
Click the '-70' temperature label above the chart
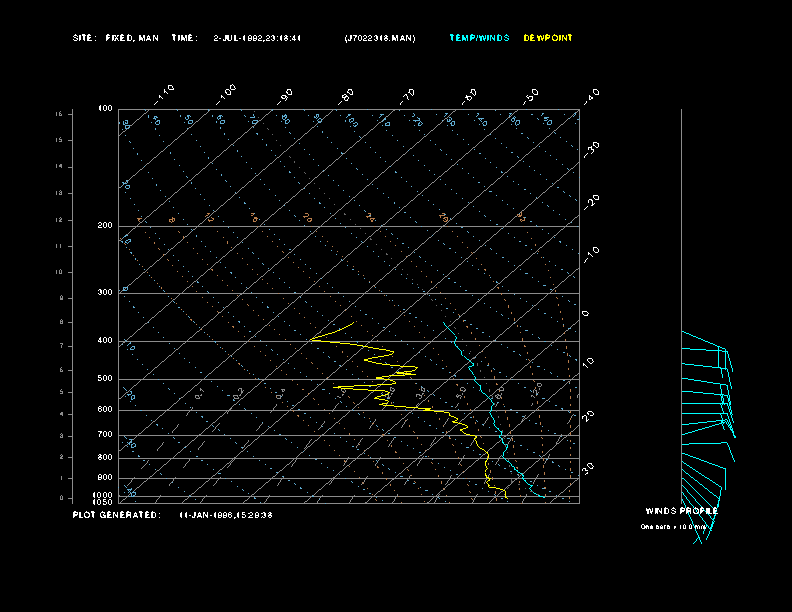407,96
